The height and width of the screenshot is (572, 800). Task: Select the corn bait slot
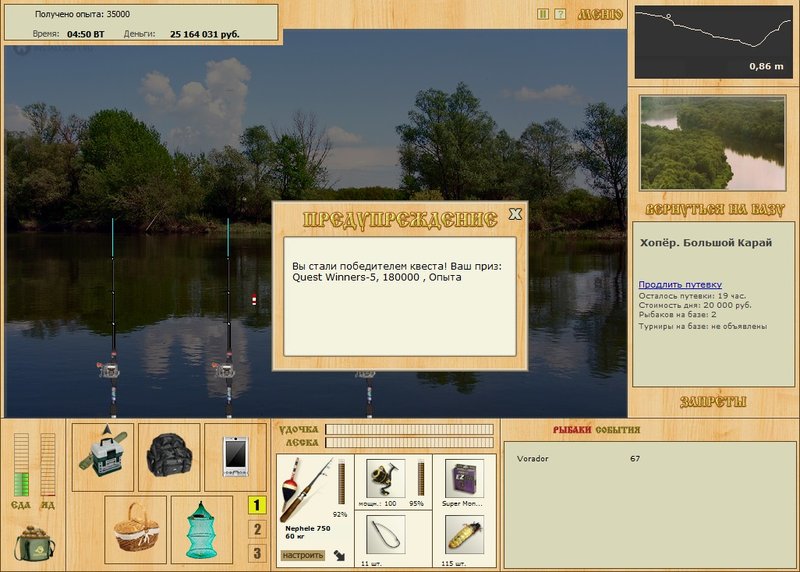(x=464, y=534)
